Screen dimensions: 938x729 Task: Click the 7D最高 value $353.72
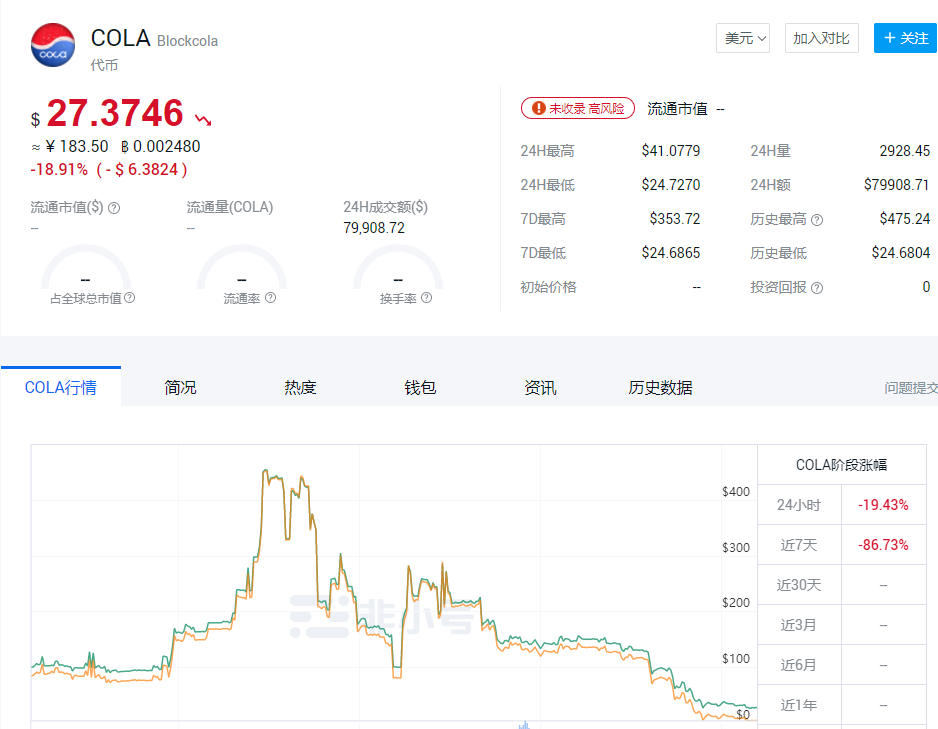[x=675, y=219]
